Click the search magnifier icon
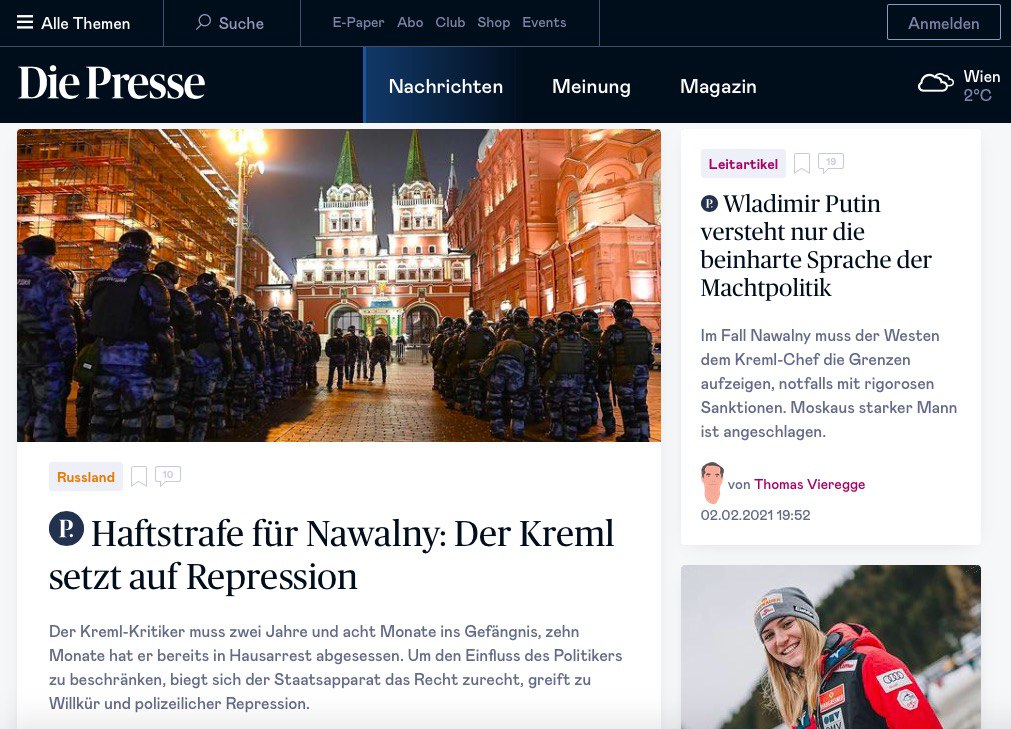Viewport: 1011px width, 729px height. (x=203, y=22)
